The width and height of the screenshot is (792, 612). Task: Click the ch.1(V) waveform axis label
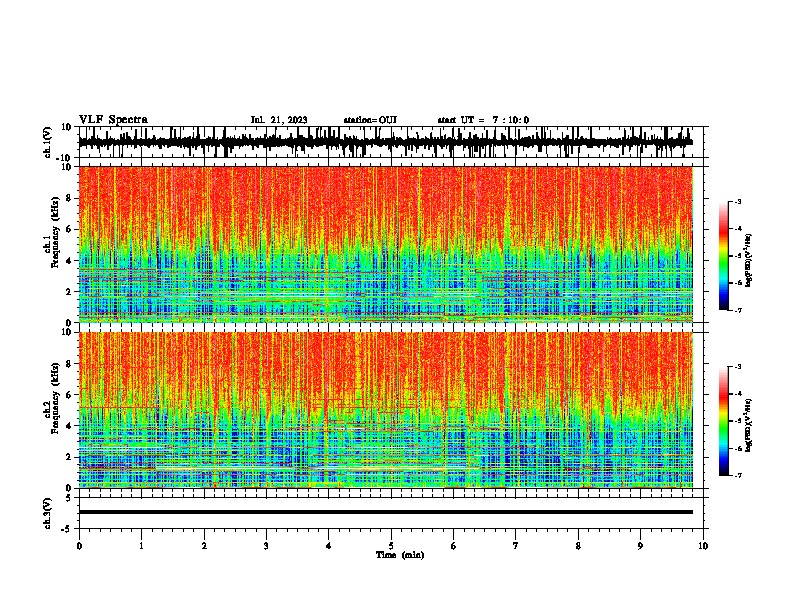coord(48,142)
